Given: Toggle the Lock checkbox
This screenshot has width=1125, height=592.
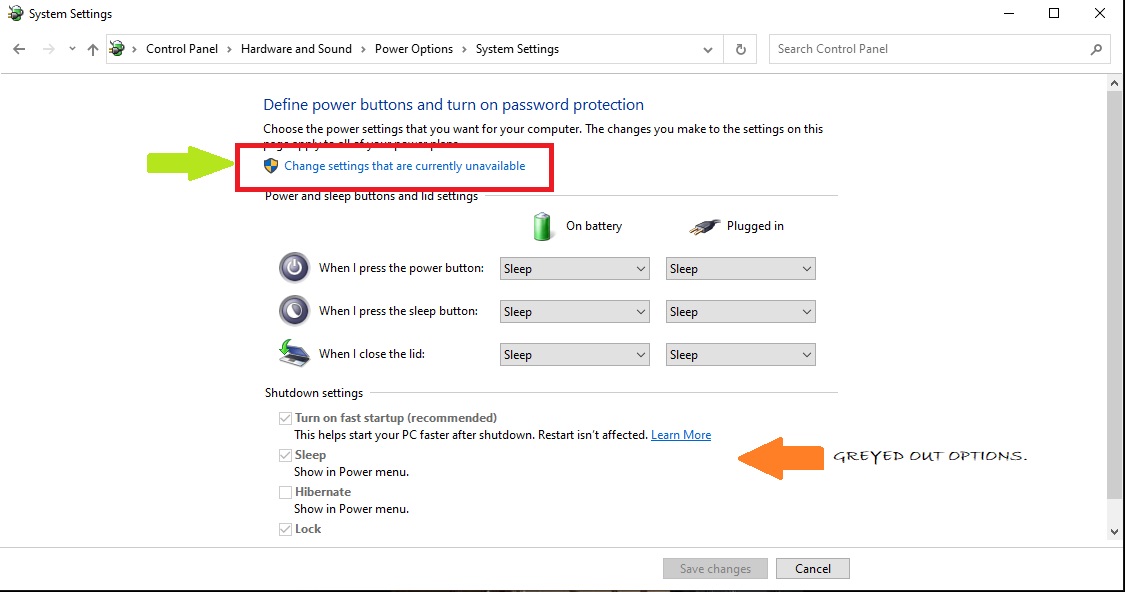Looking at the screenshot, I should click(285, 528).
